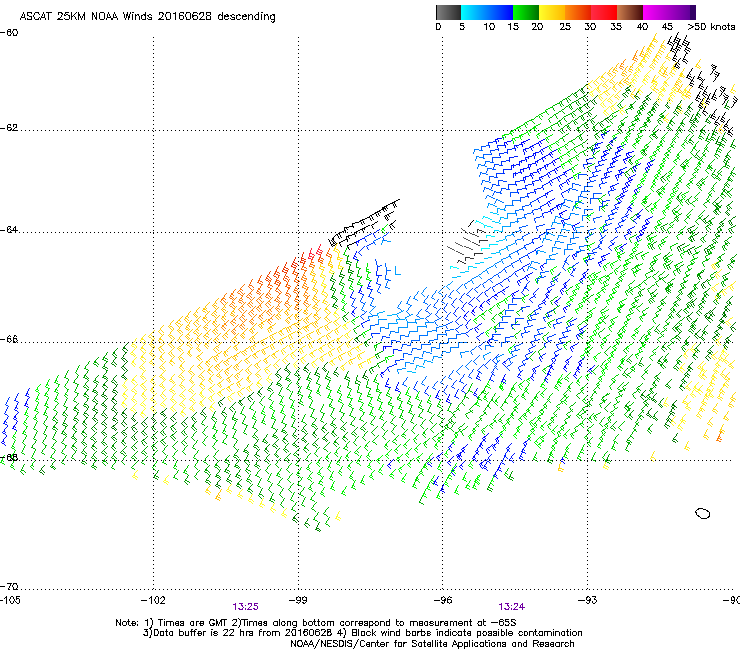Click the longitude label -96
The height and width of the screenshot is (650, 740).
pyautogui.click(x=443, y=600)
